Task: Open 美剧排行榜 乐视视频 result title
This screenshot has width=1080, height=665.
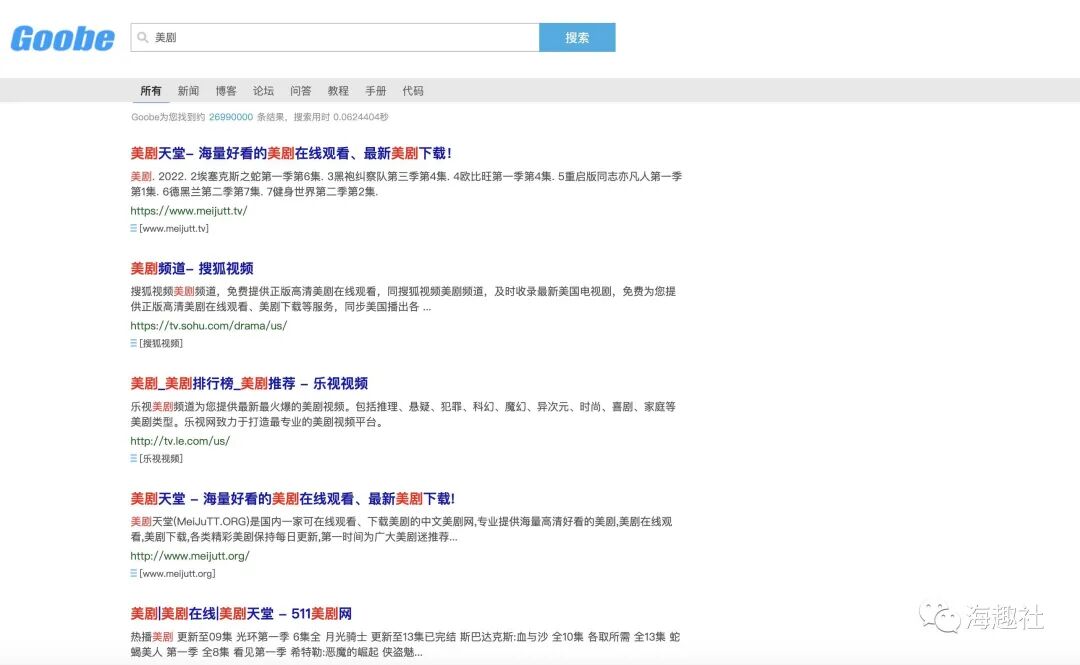Action: (249, 383)
